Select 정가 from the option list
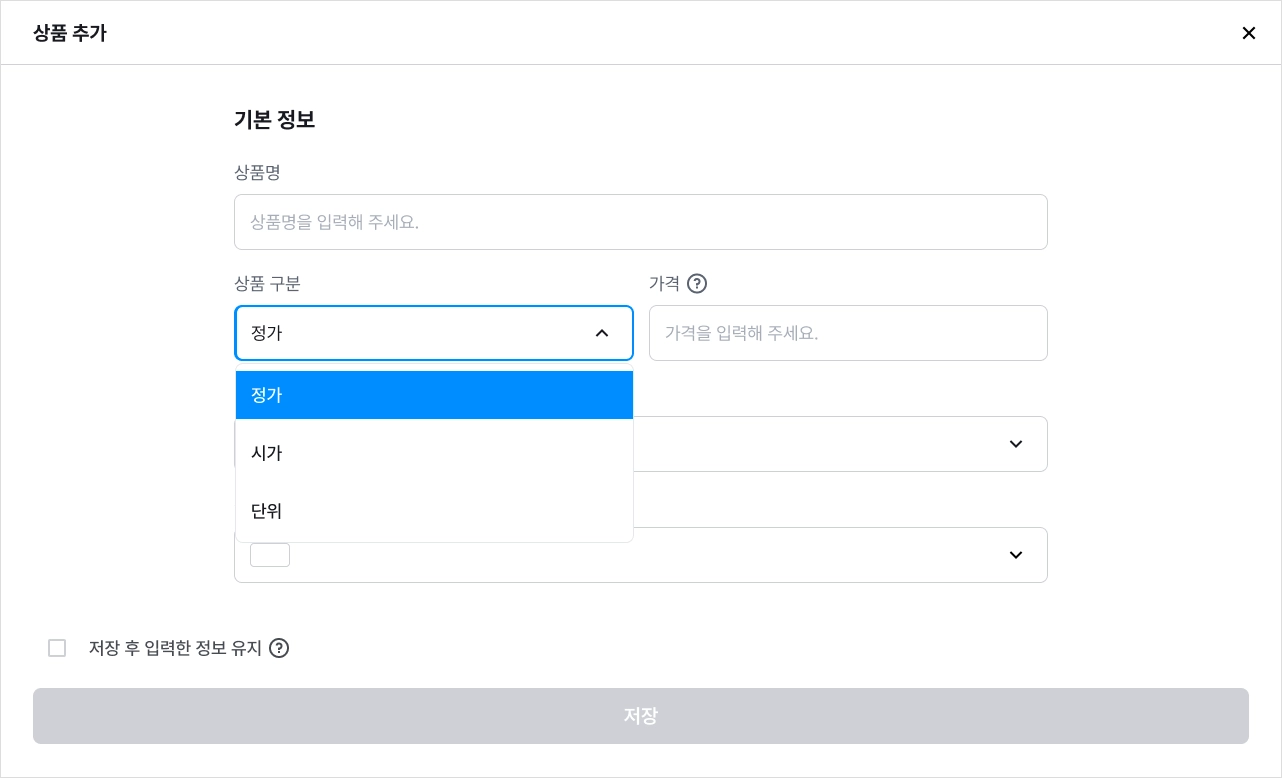Viewport: 1282px width, 778px height. tap(434, 395)
